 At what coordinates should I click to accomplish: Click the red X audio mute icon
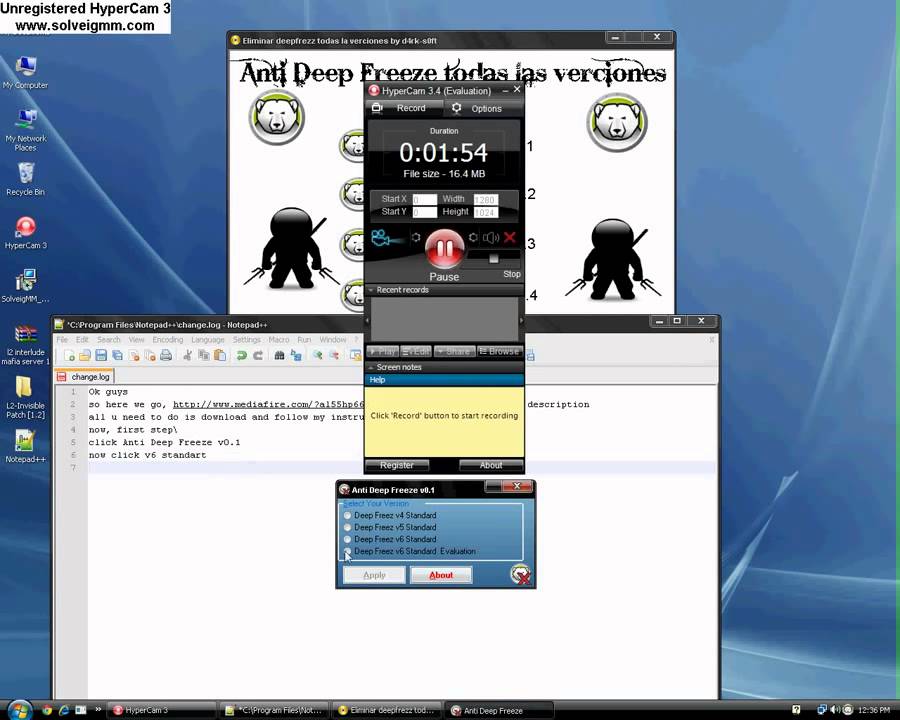pos(510,237)
